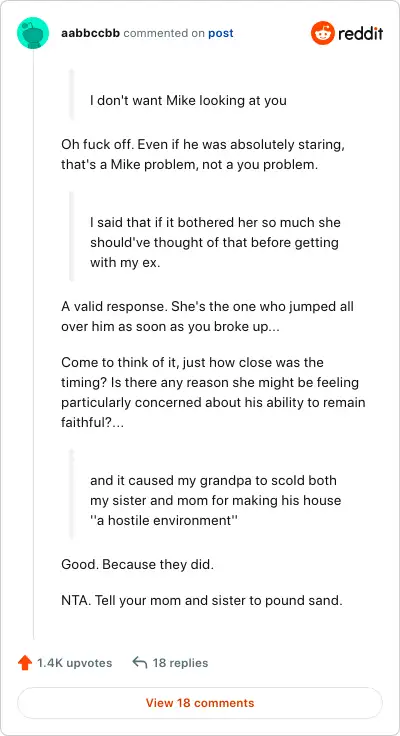Click the "NTA. Tell your mom and sister" line
400x736 pixels.
tap(202, 600)
